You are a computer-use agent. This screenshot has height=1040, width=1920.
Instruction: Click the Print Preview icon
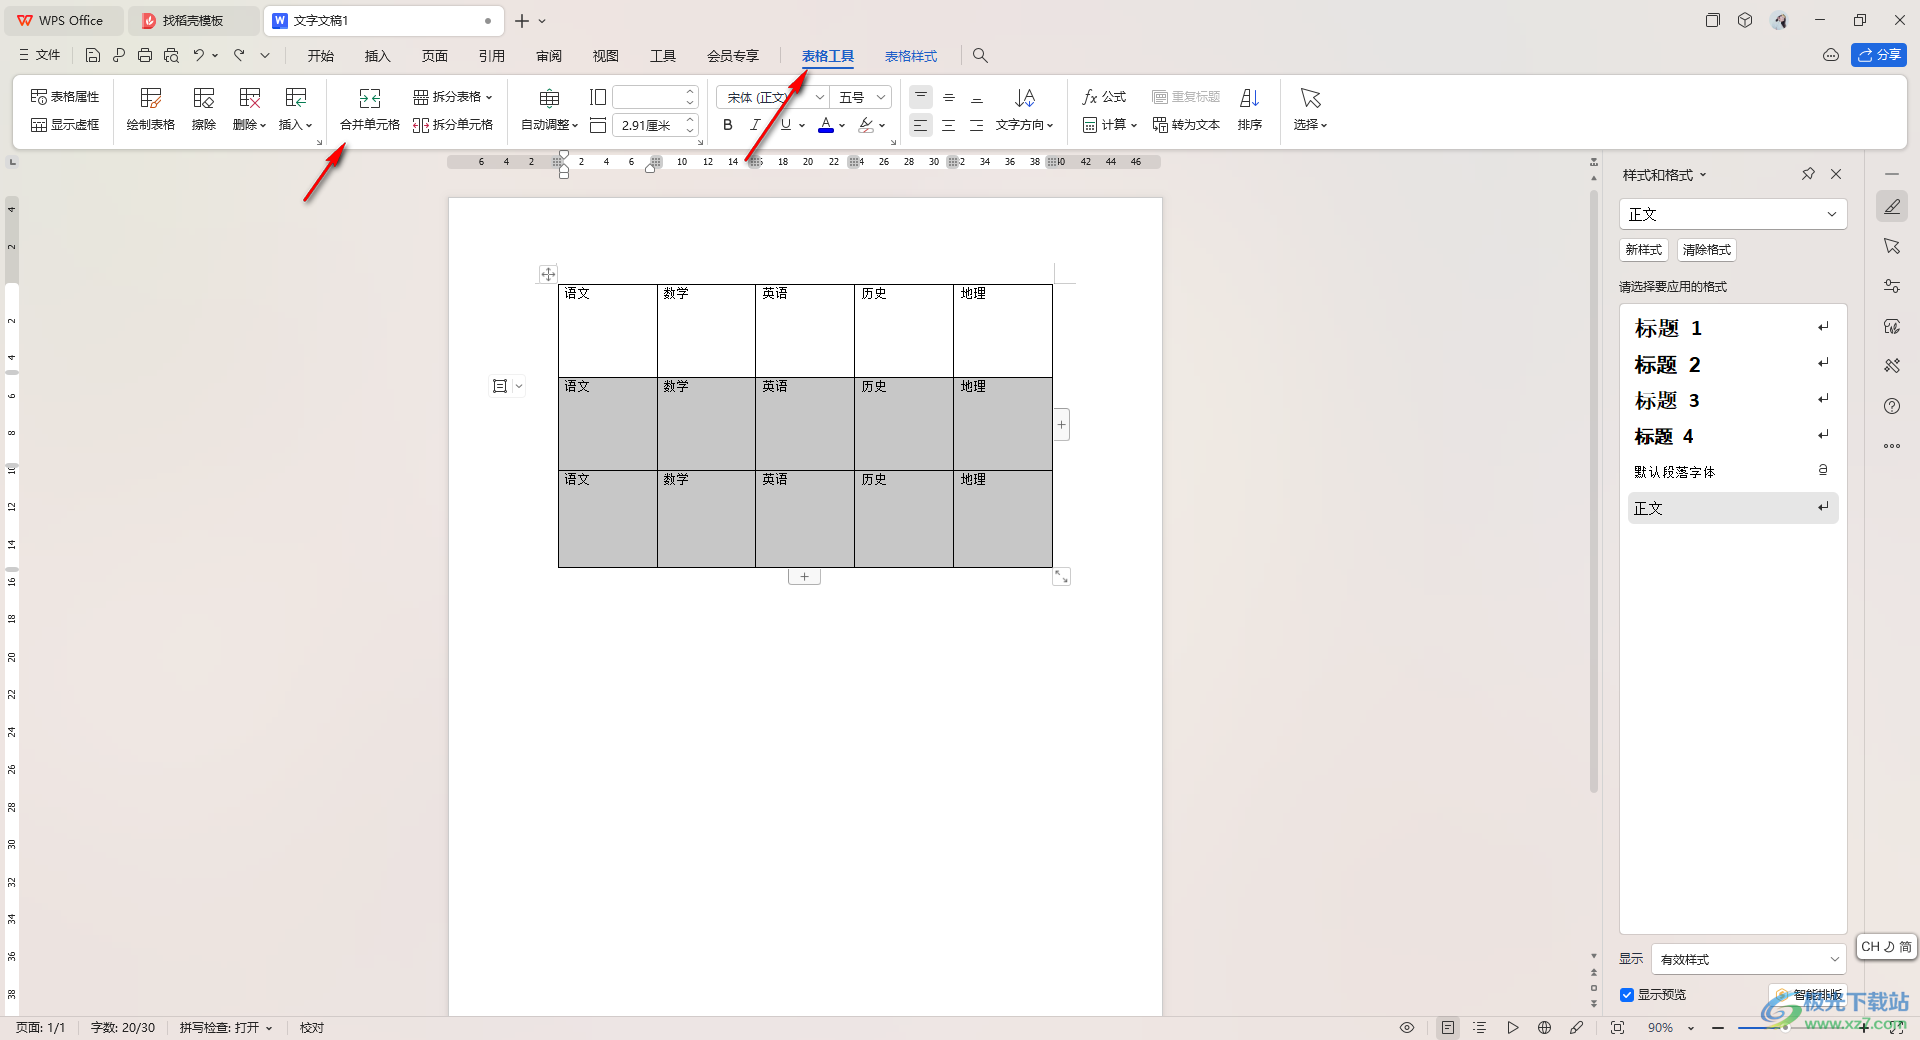[171, 55]
